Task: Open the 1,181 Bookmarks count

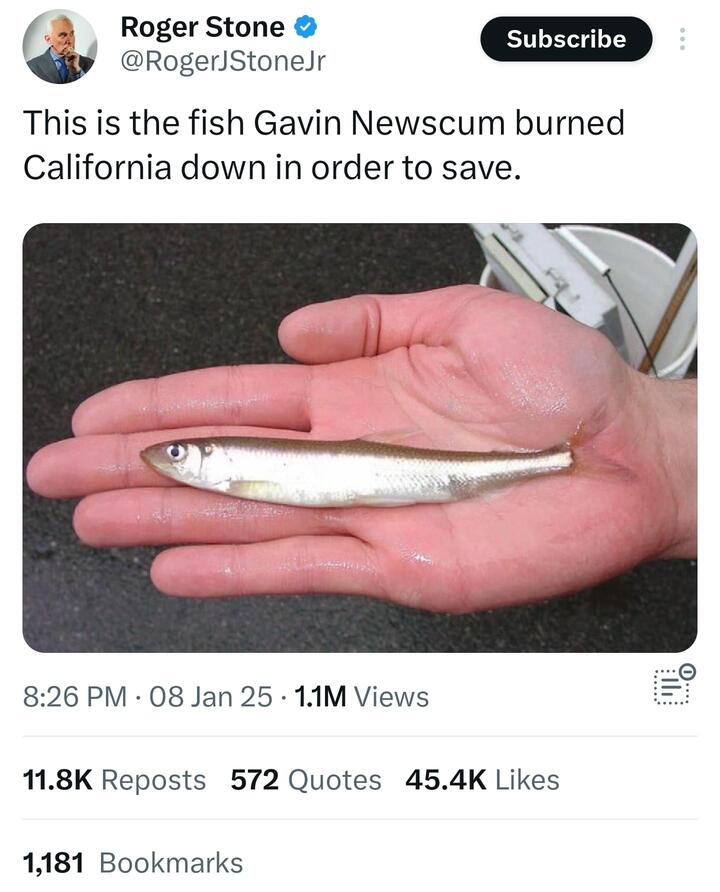Action: (133, 862)
